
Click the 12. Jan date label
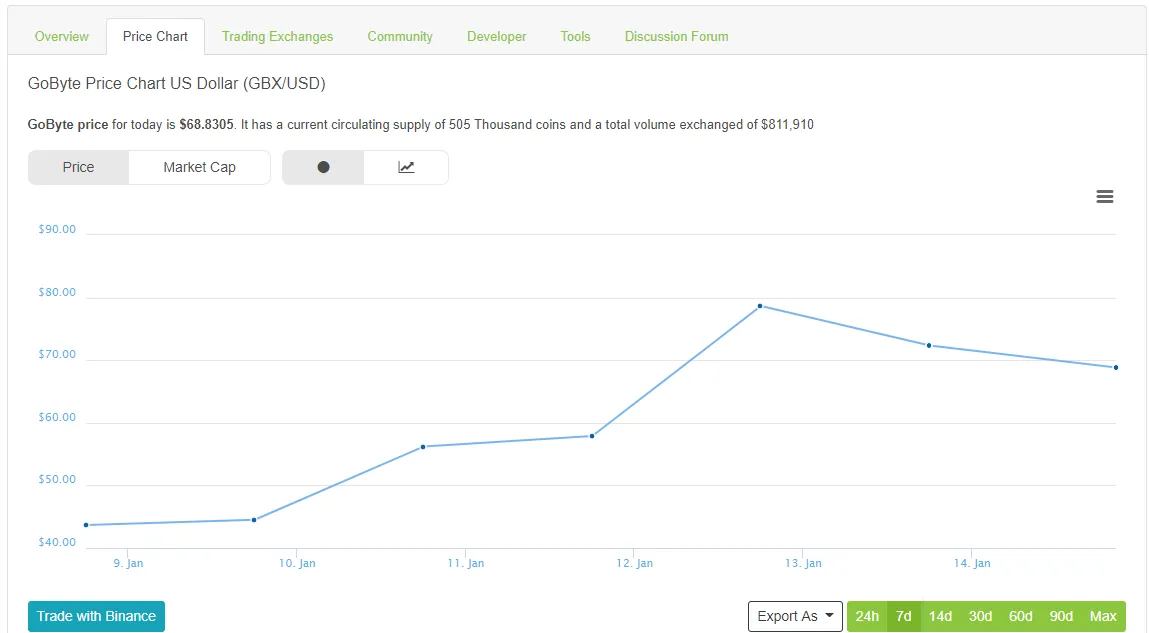[x=635, y=563]
